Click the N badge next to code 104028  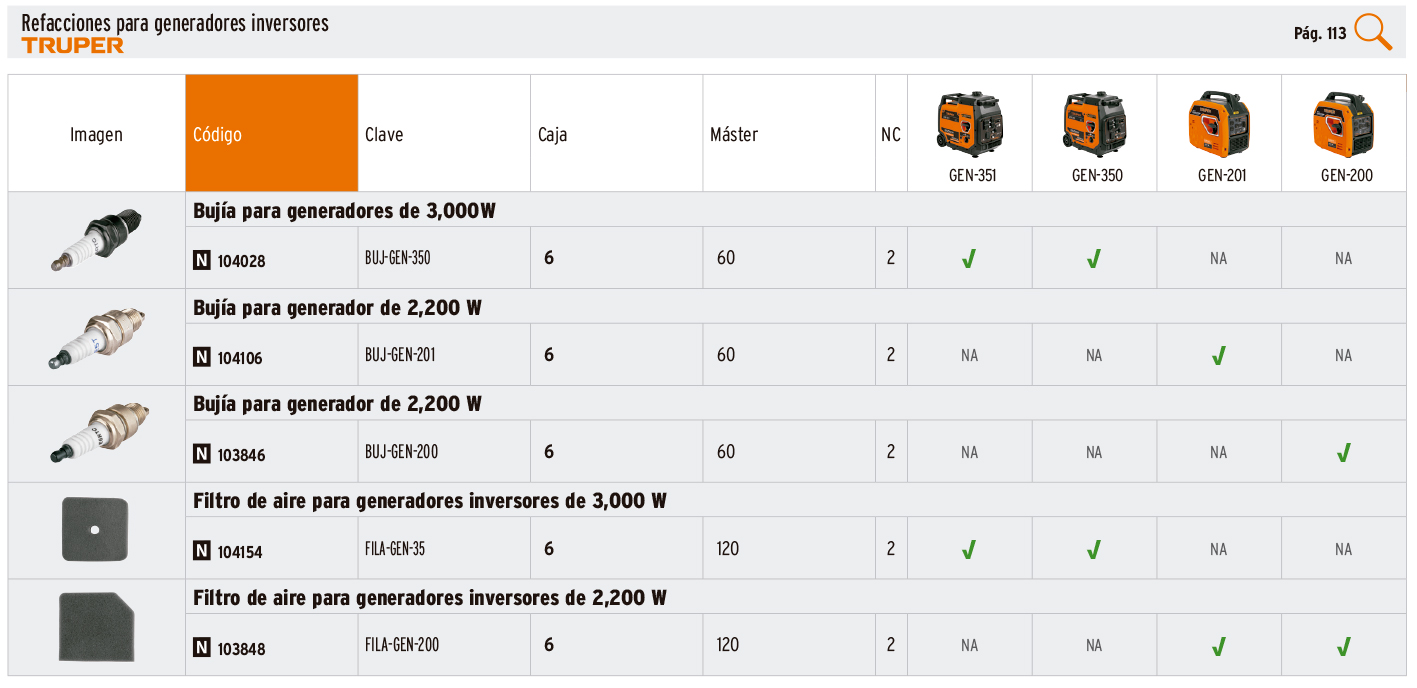point(201,260)
